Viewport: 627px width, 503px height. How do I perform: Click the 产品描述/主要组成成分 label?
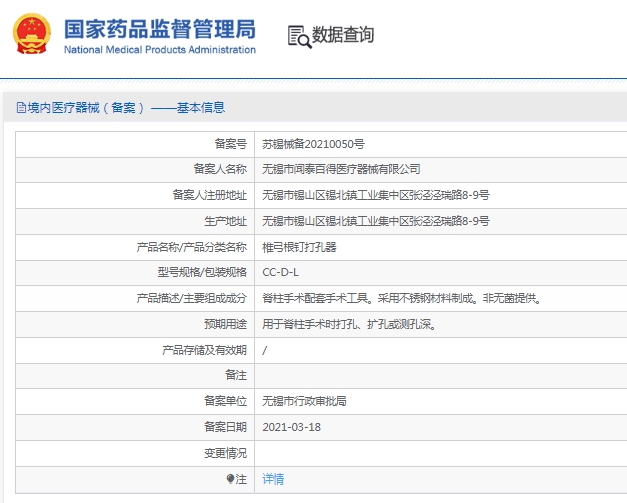point(192,298)
